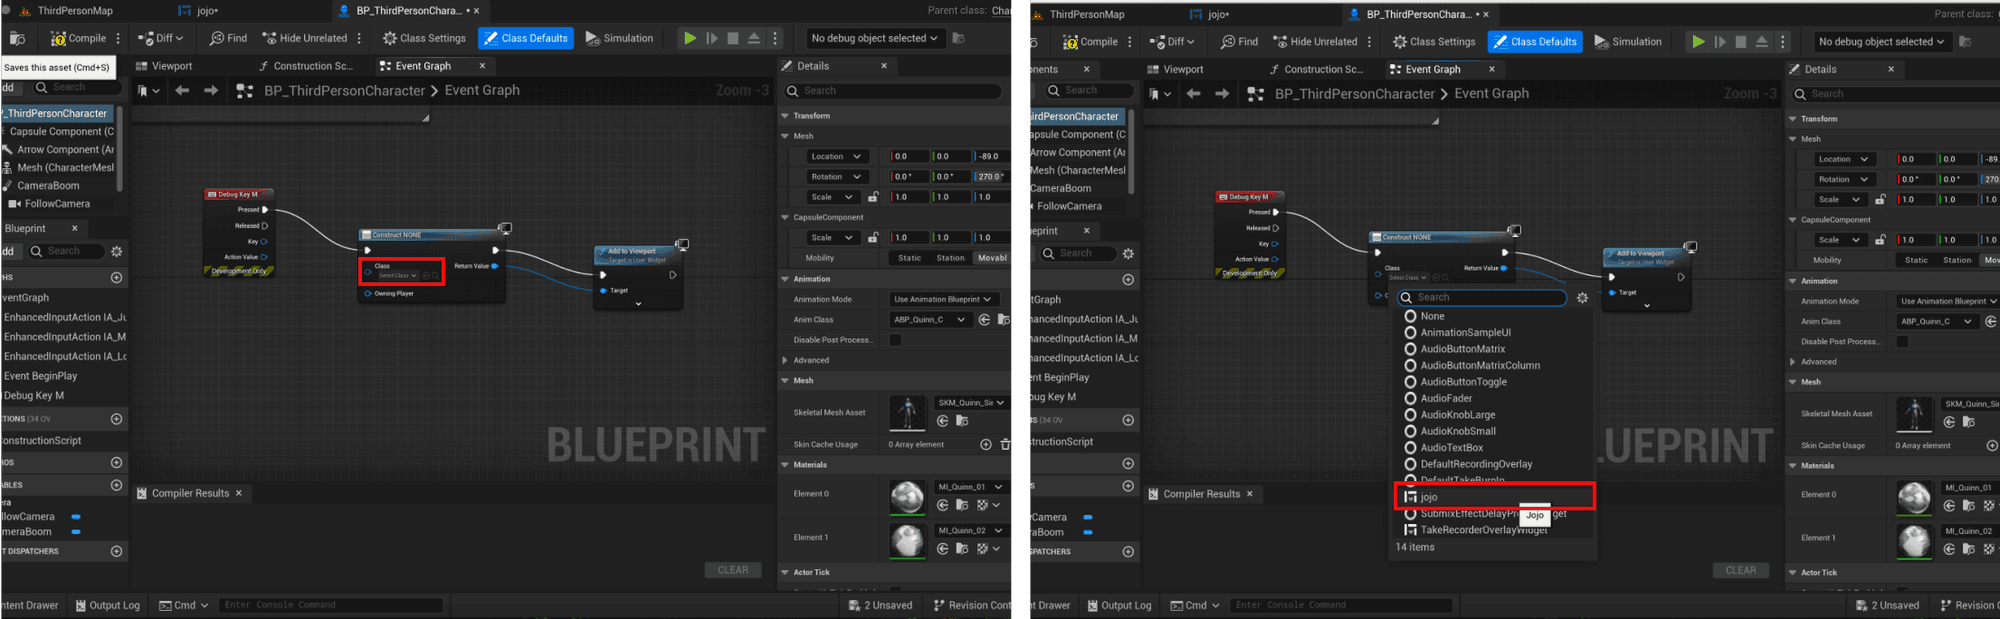
Task: Click Details Search field in left screenshot
Action: tap(892, 91)
